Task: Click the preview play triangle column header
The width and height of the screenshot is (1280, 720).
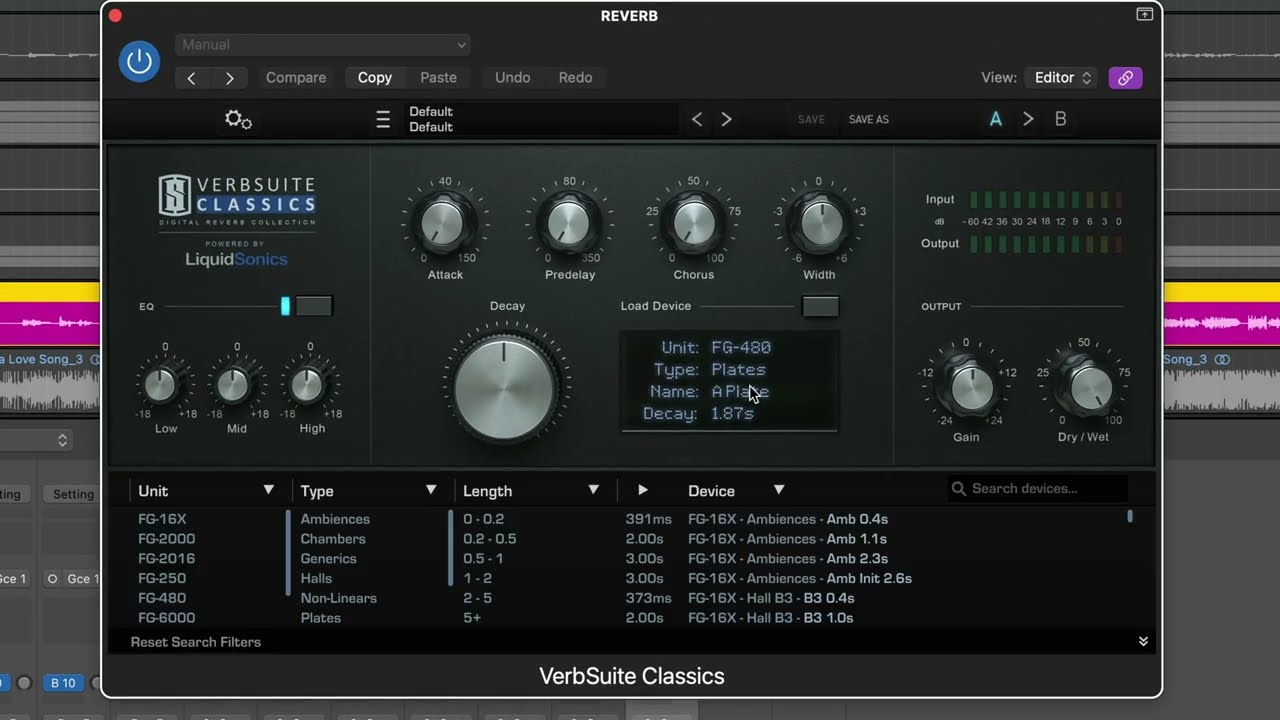Action: 643,490
